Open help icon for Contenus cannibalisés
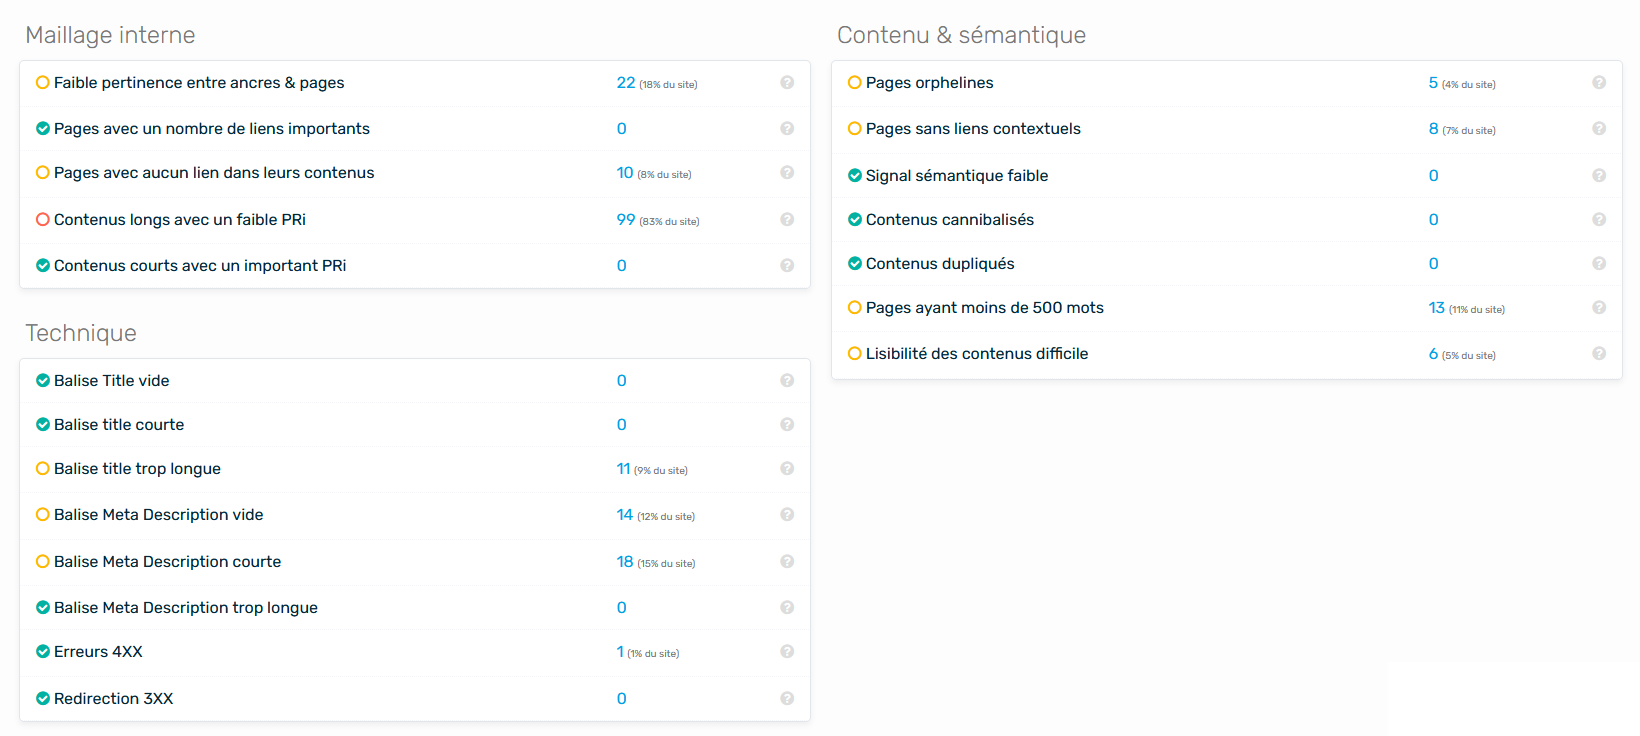The height and width of the screenshot is (736, 1640). pyautogui.click(x=1599, y=220)
